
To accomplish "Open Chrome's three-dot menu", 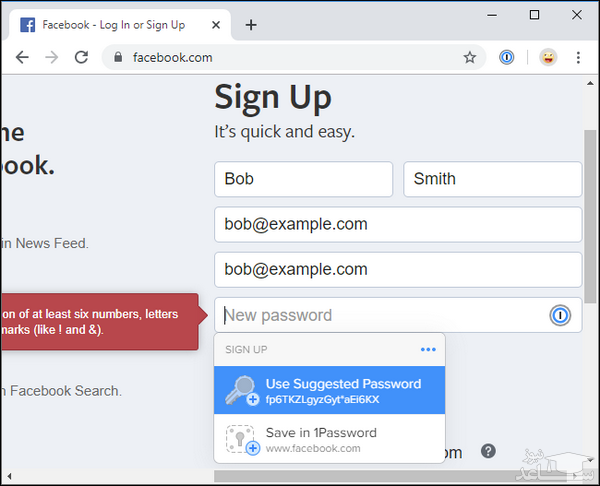I will click(579, 58).
